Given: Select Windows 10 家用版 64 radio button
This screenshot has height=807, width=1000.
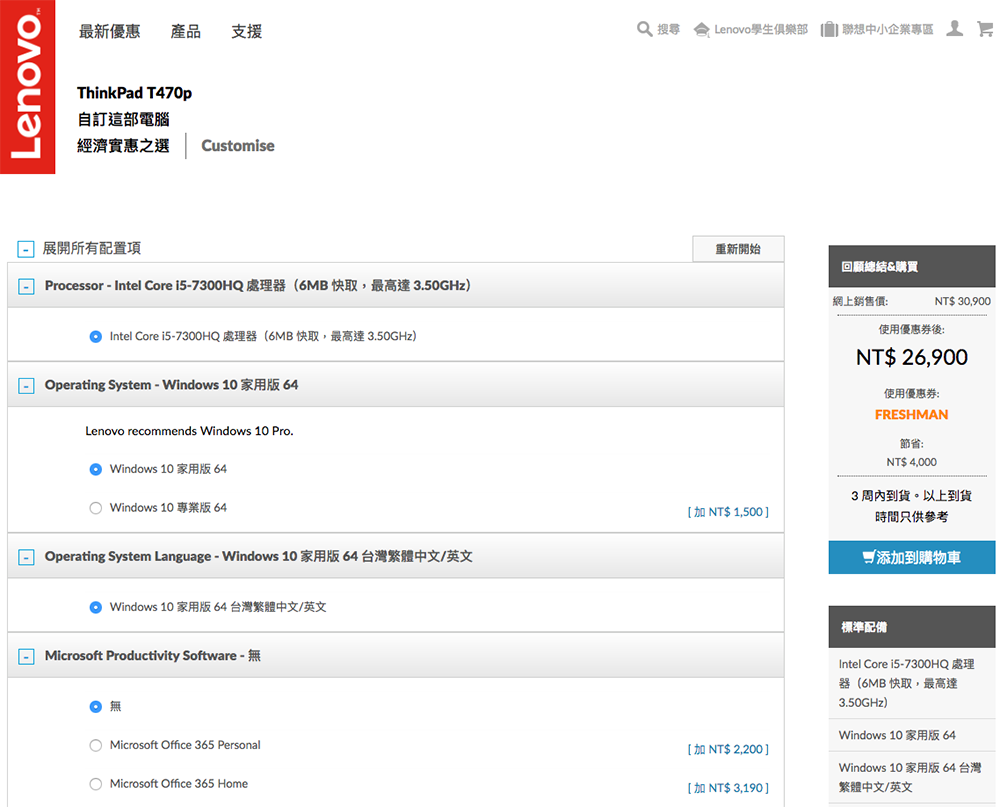Looking at the screenshot, I should tap(96, 469).
